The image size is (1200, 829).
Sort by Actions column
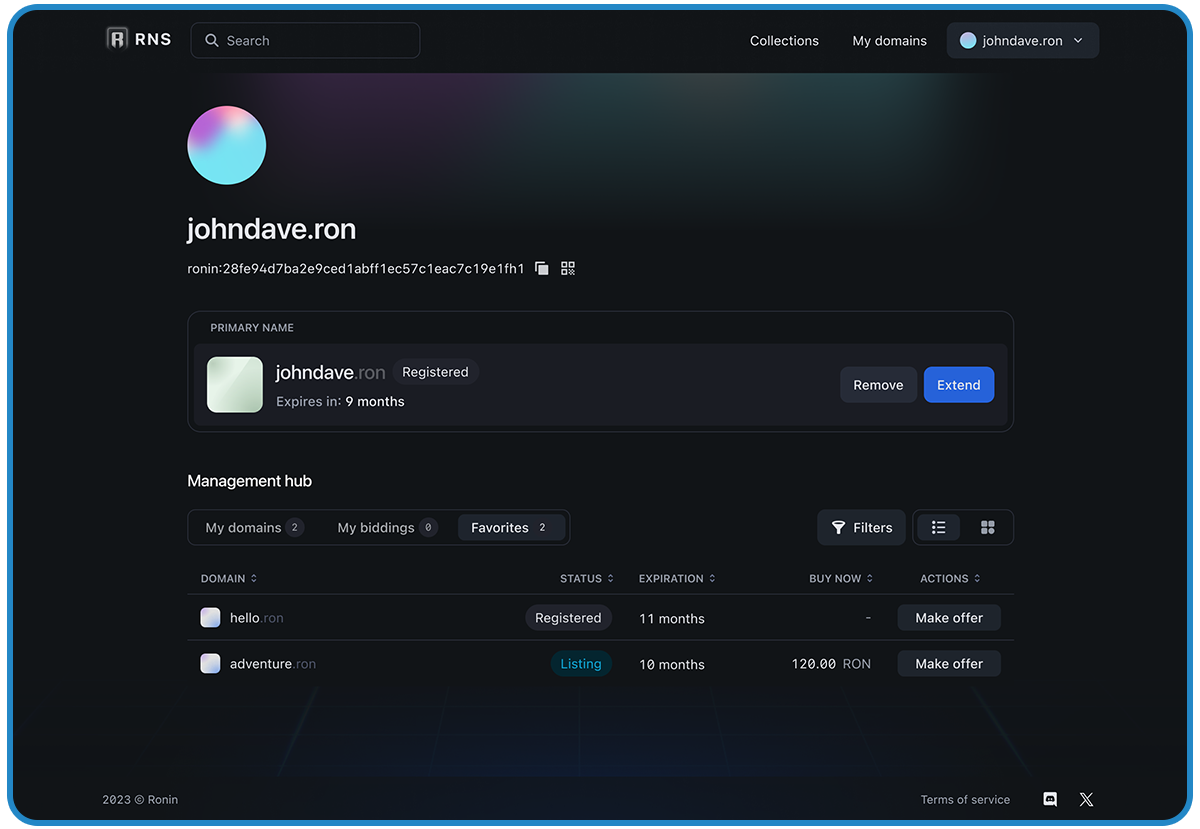click(950, 579)
